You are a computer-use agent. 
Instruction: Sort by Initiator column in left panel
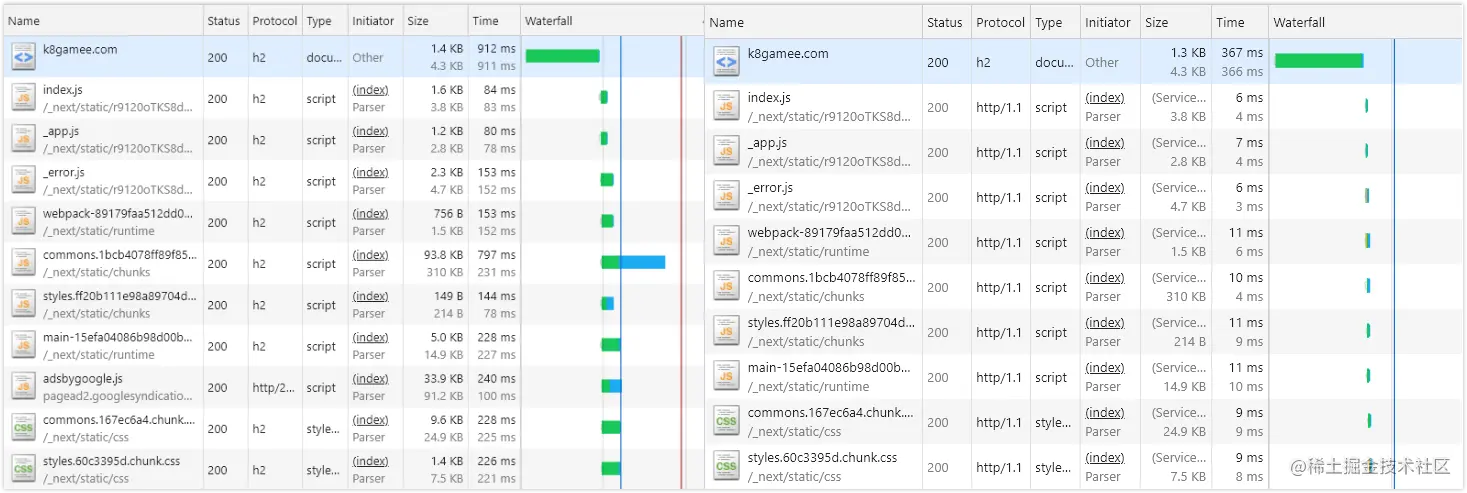point(373,21)
